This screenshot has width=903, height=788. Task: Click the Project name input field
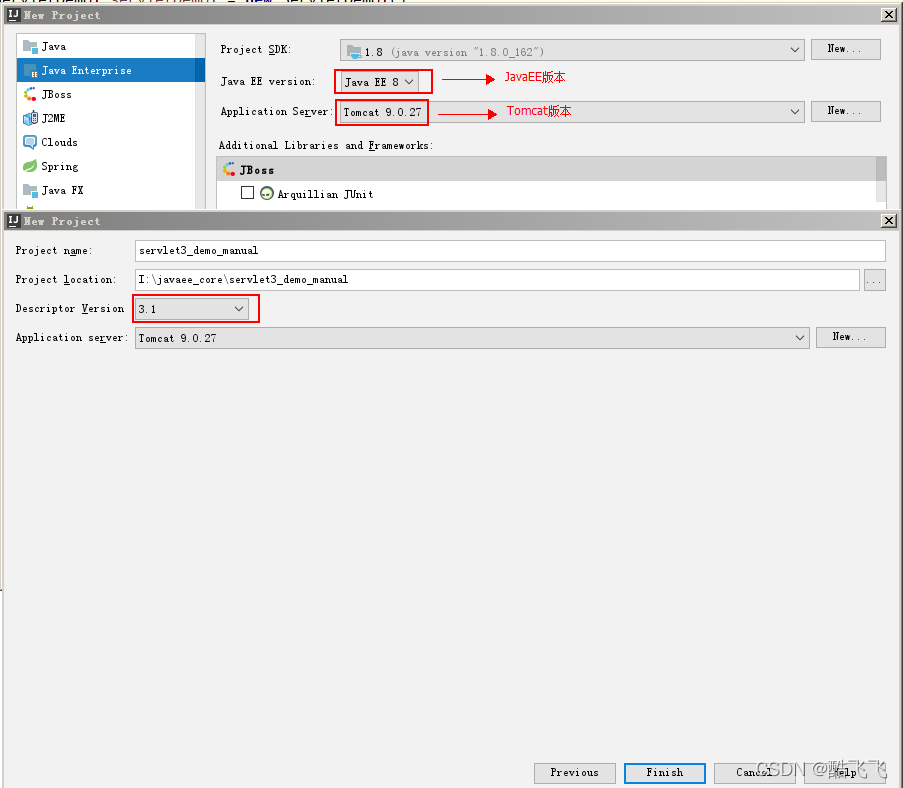510,251
